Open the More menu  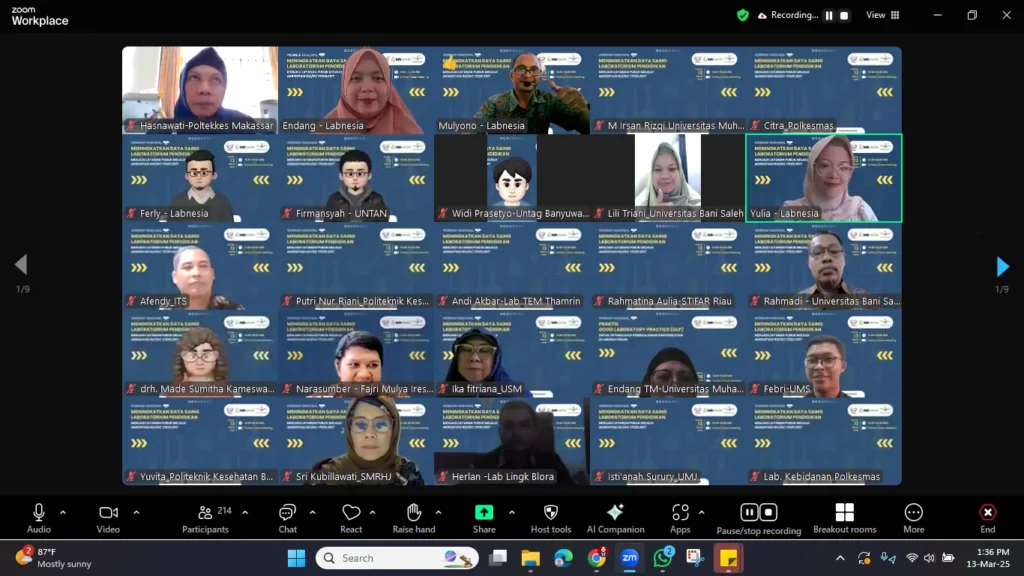click(x=913, y=516)
